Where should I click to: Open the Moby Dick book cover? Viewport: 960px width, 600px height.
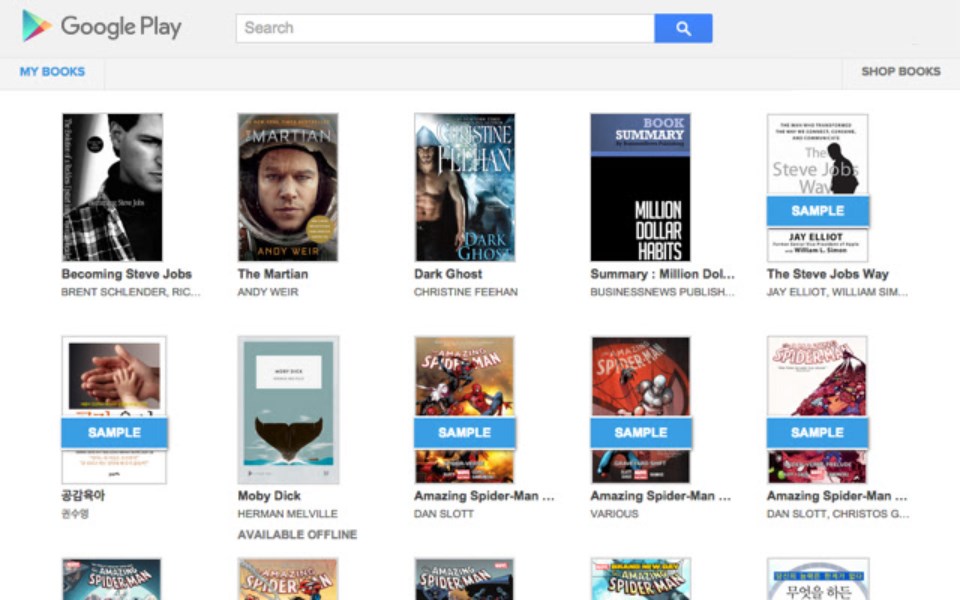(x=289, y=407)
